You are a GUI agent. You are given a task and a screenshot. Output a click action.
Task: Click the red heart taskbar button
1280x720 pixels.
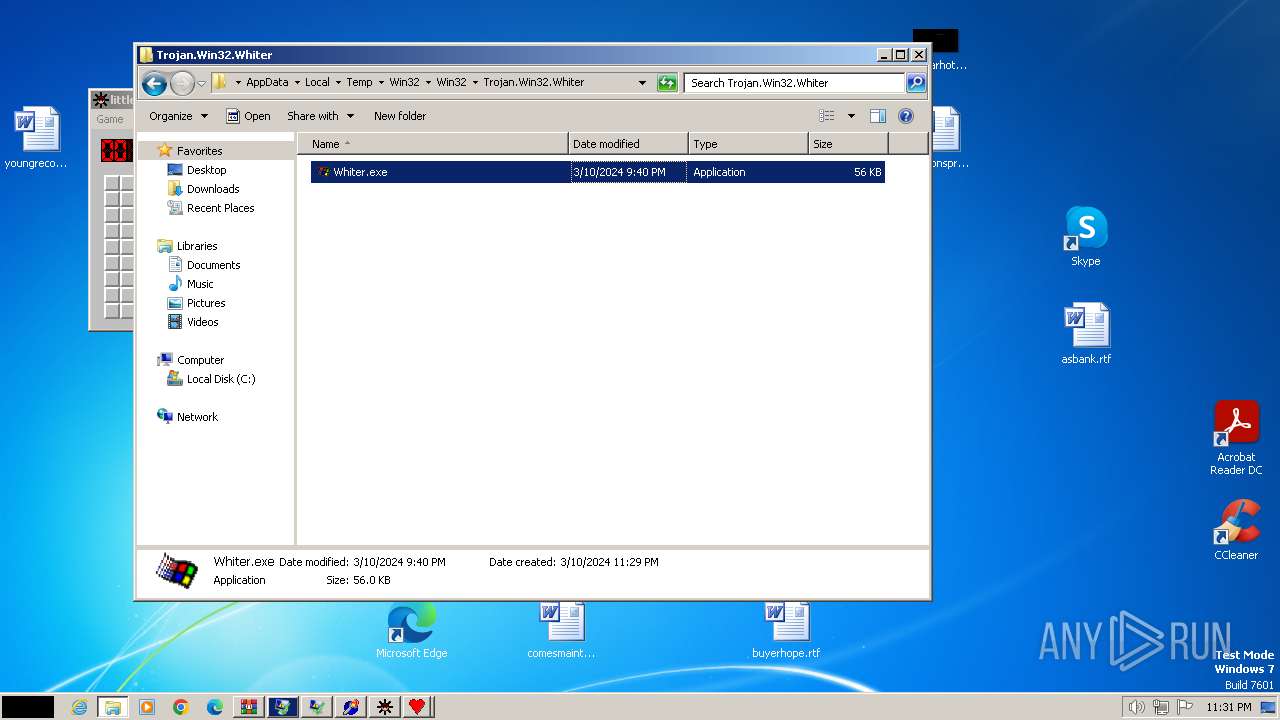click(x=417, y=707)
